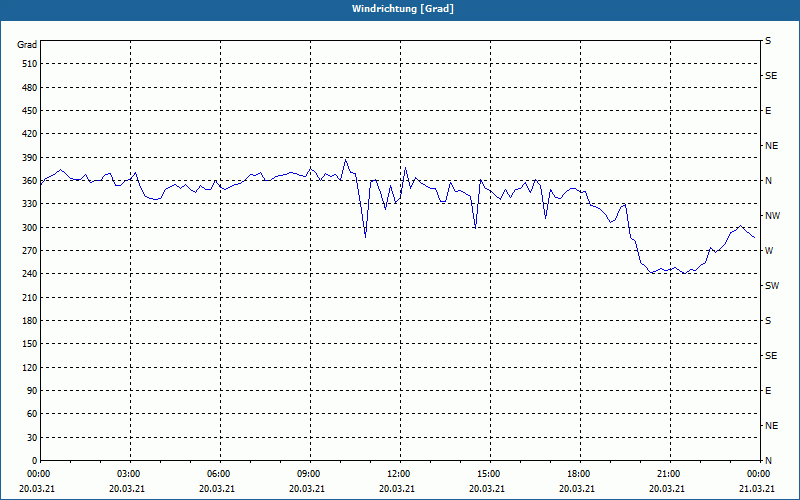Select the W compass label on the right axis
The width and height of the screenshot is (800, 500).
768,251
